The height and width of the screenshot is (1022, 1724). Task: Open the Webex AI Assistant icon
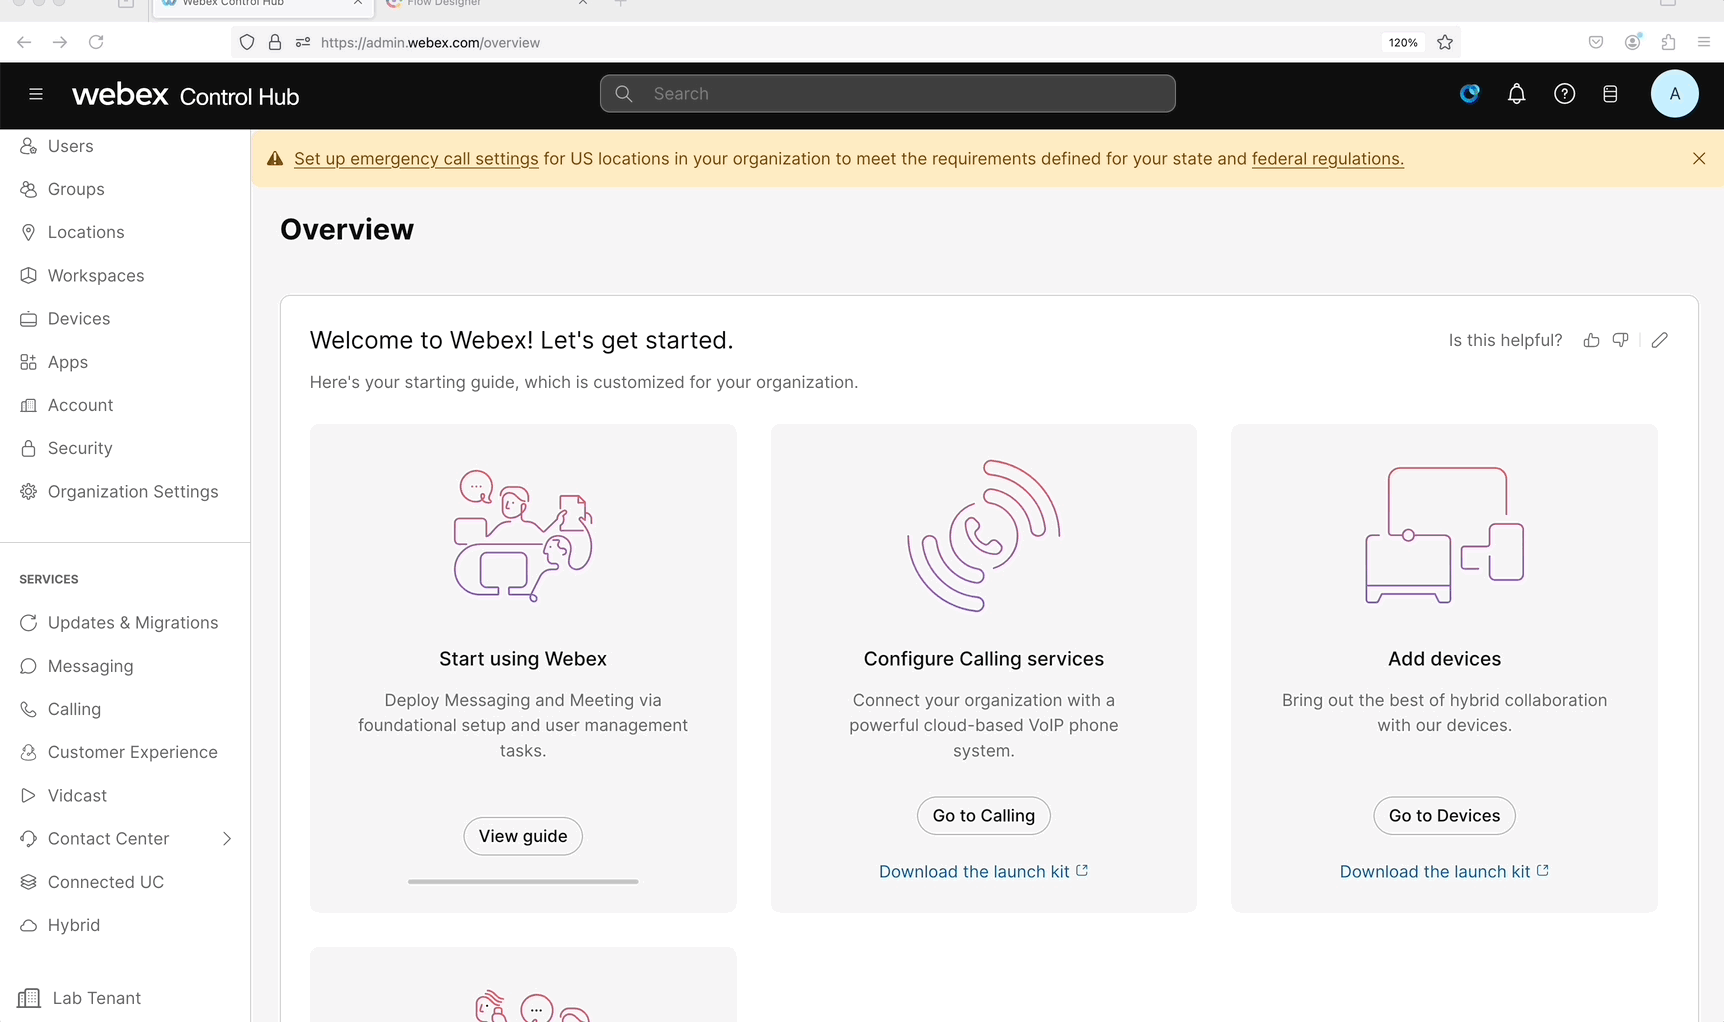(1469, 94)
